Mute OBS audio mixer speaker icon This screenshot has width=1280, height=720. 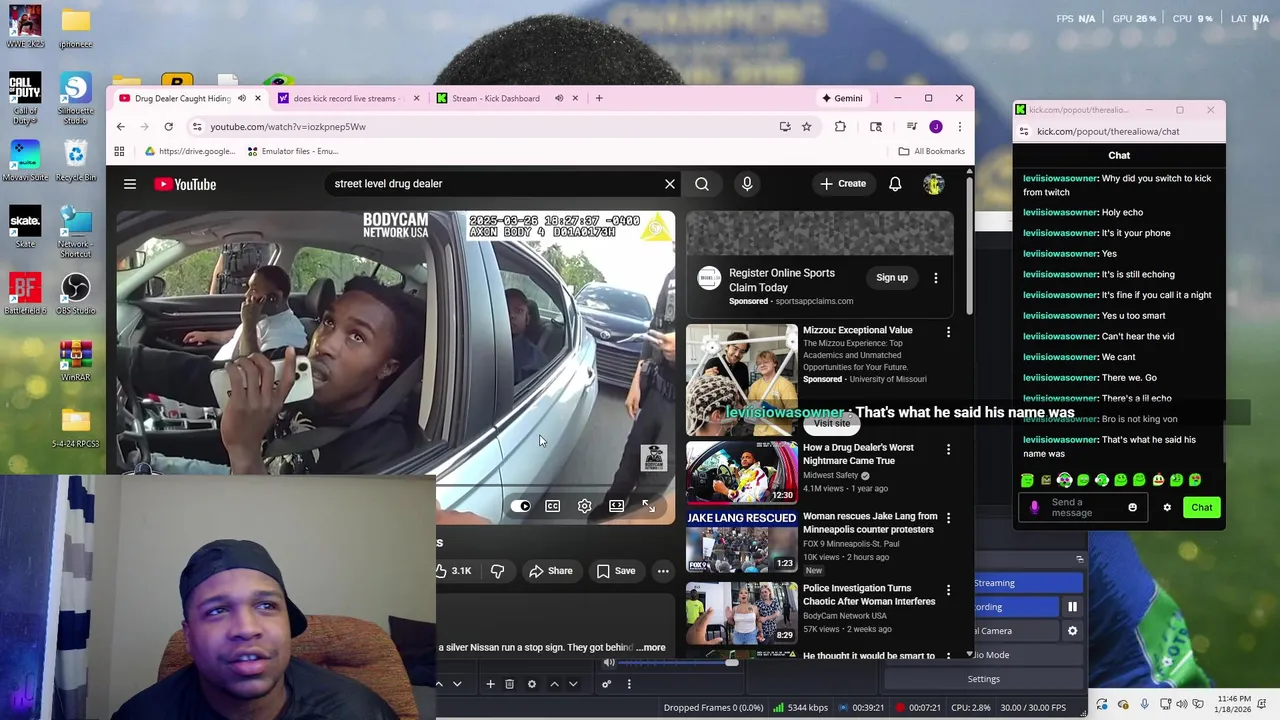click(609, 663)
